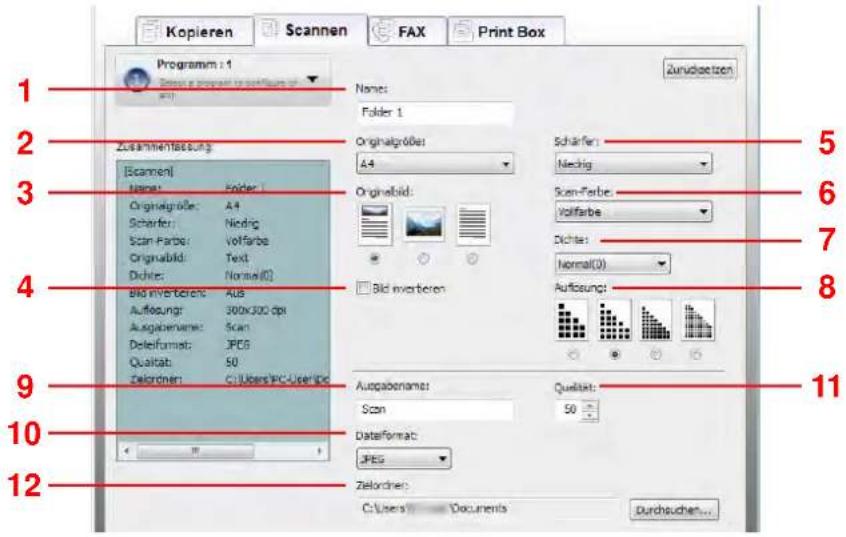Click the Zielordner row in the summary
The image size is (846, 537).
click(229, 379)
